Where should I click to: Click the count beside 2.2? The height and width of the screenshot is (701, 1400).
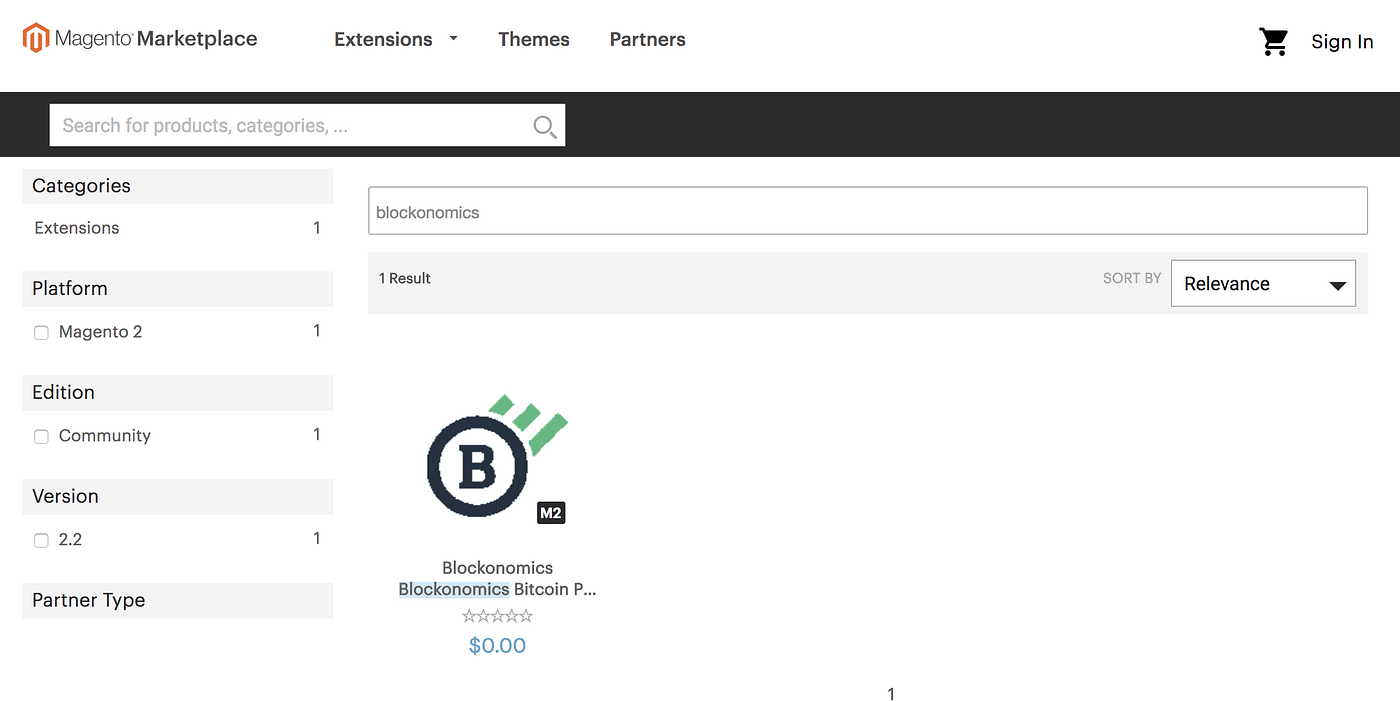pos(317,539)
